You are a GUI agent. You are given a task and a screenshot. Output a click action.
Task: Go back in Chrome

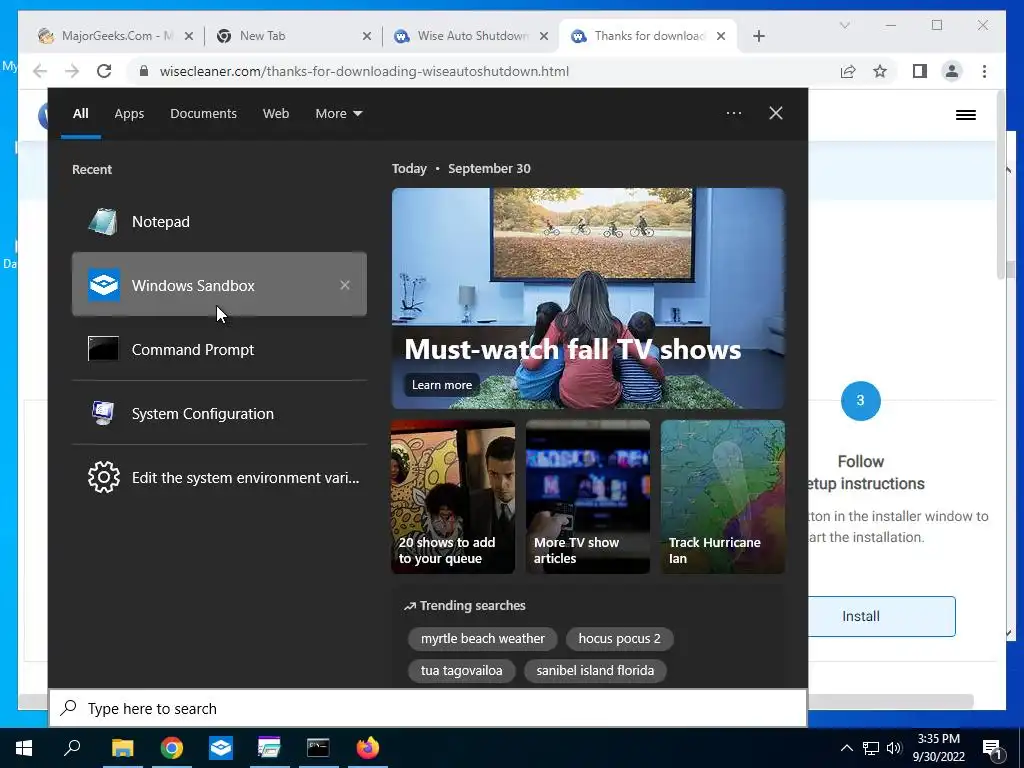tap(40, 71)
